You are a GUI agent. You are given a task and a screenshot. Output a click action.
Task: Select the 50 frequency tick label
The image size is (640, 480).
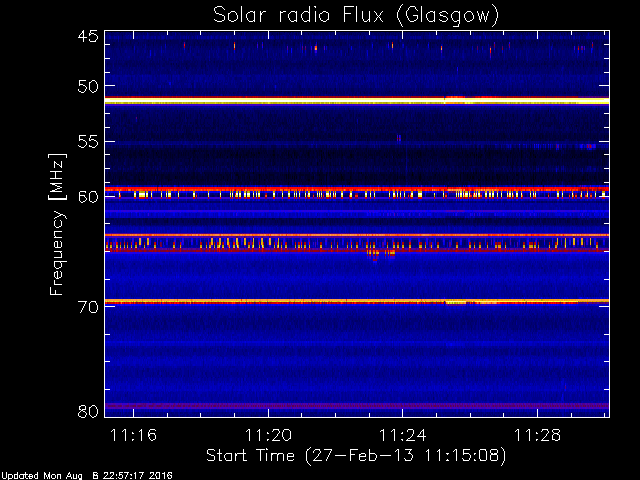88,87
